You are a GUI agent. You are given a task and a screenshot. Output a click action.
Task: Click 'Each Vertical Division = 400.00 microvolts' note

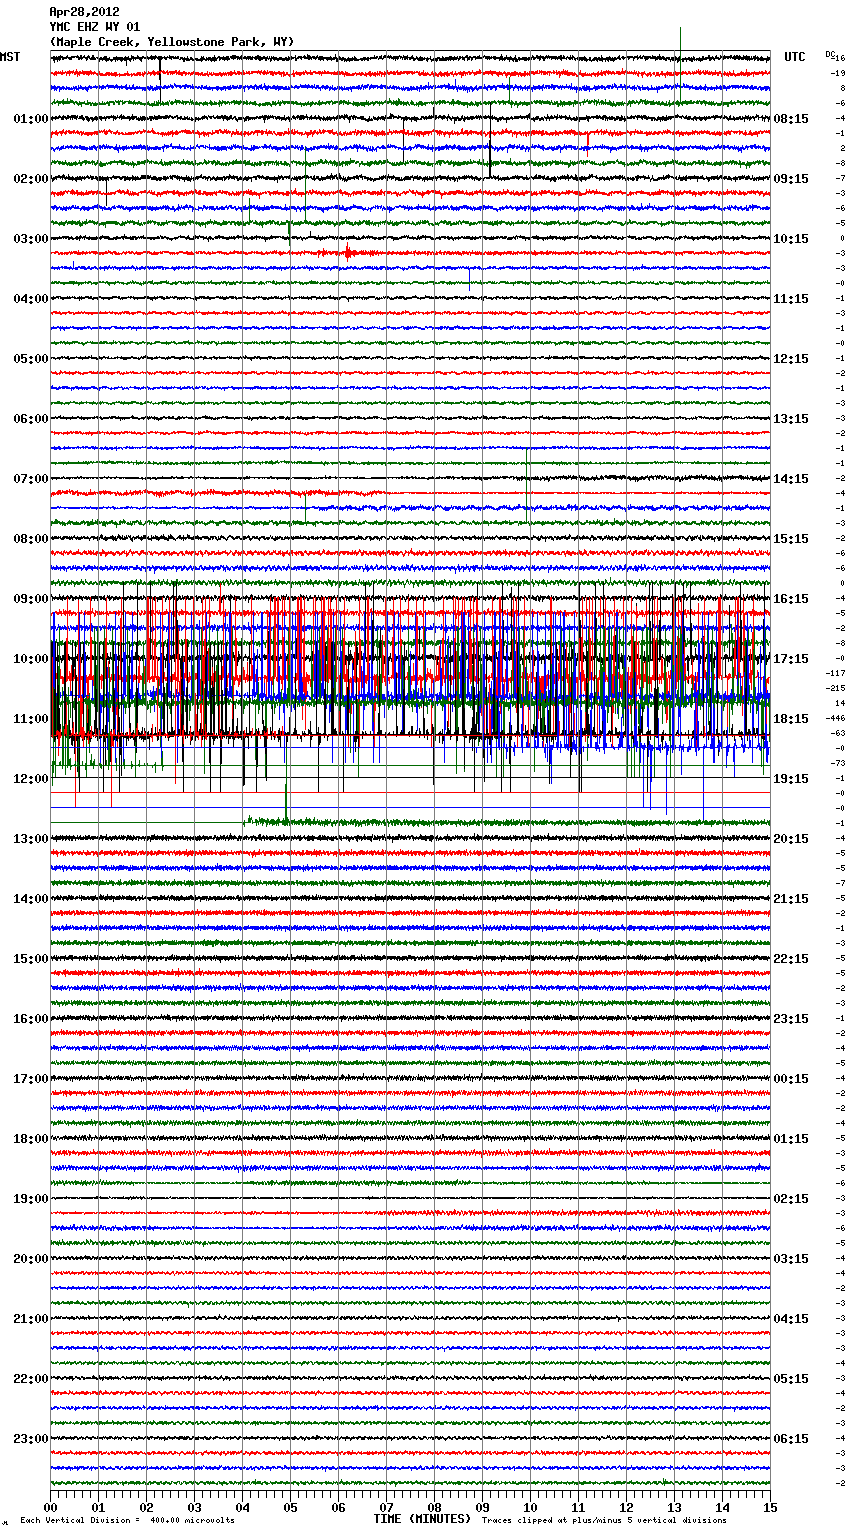point(127,1520)
